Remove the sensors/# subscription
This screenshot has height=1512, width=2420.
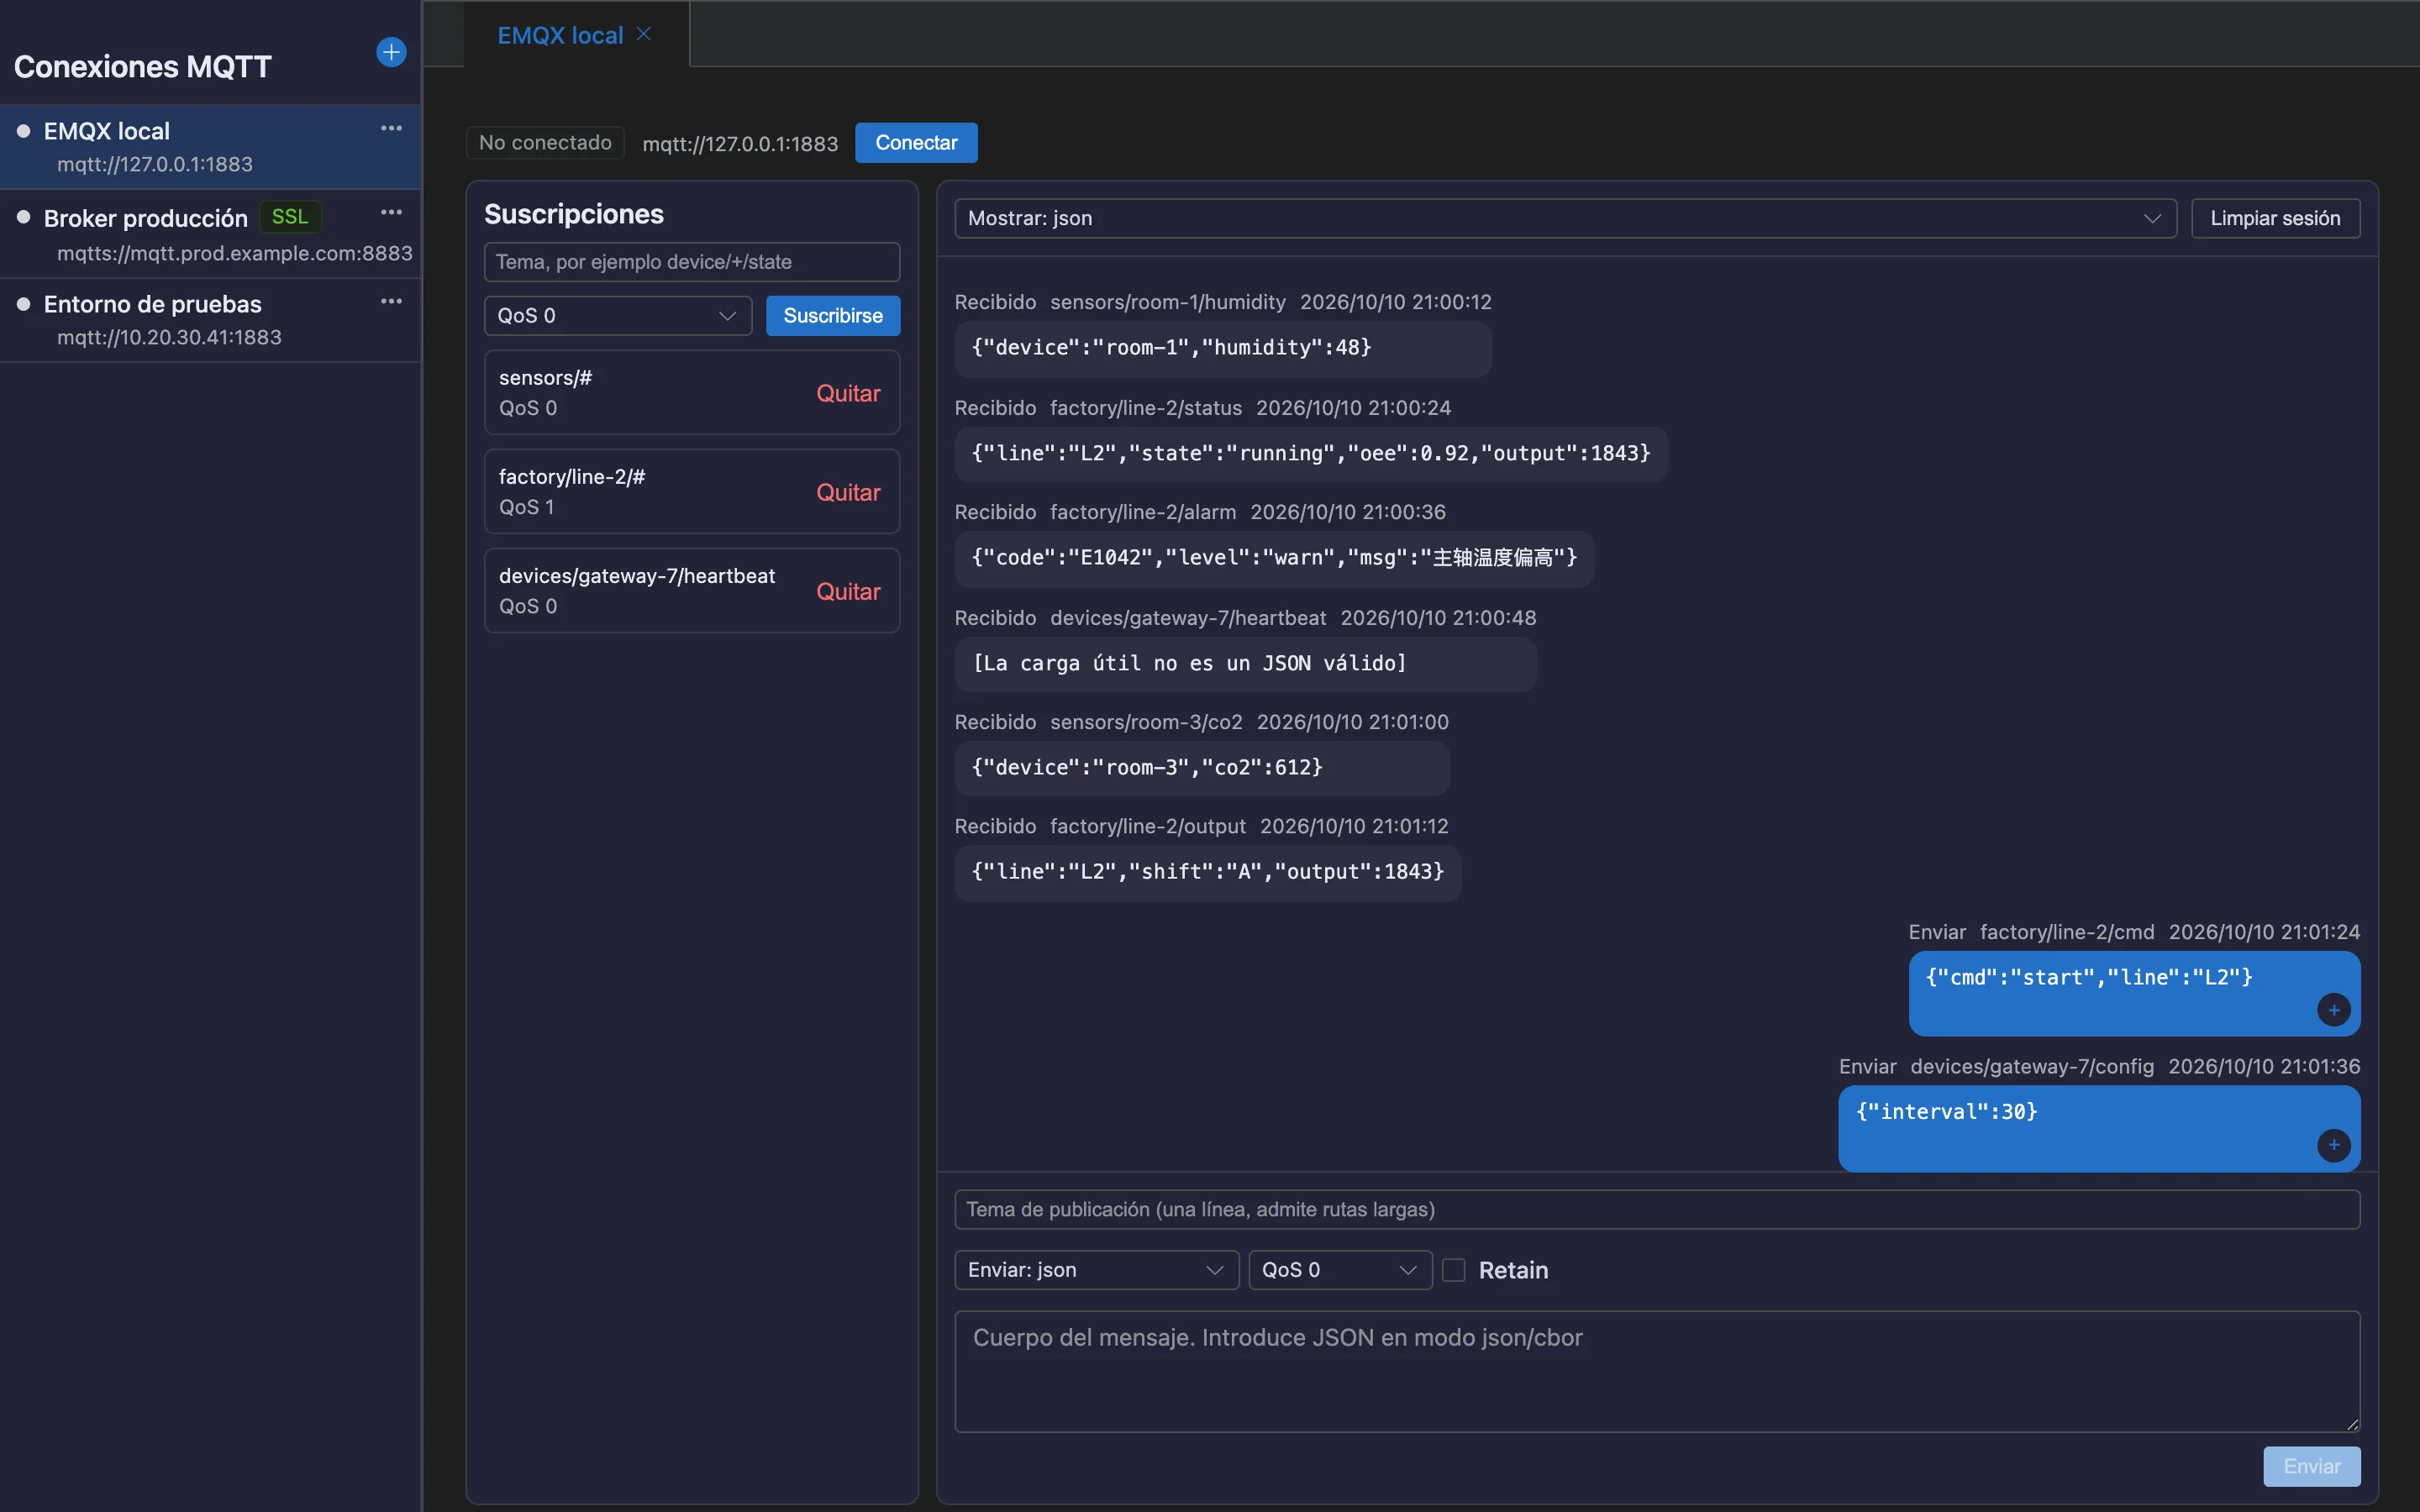click(848, 393)
